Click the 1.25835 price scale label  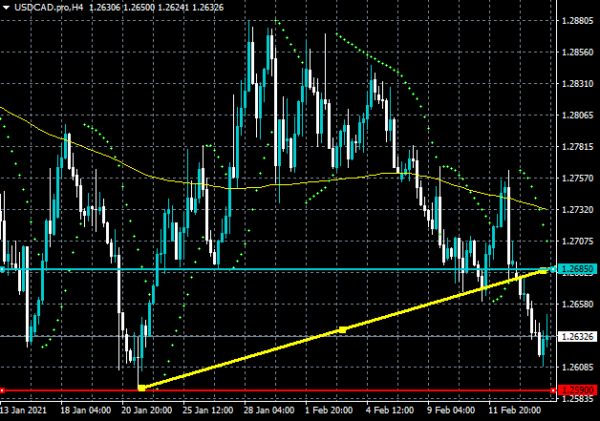(577, 399)
